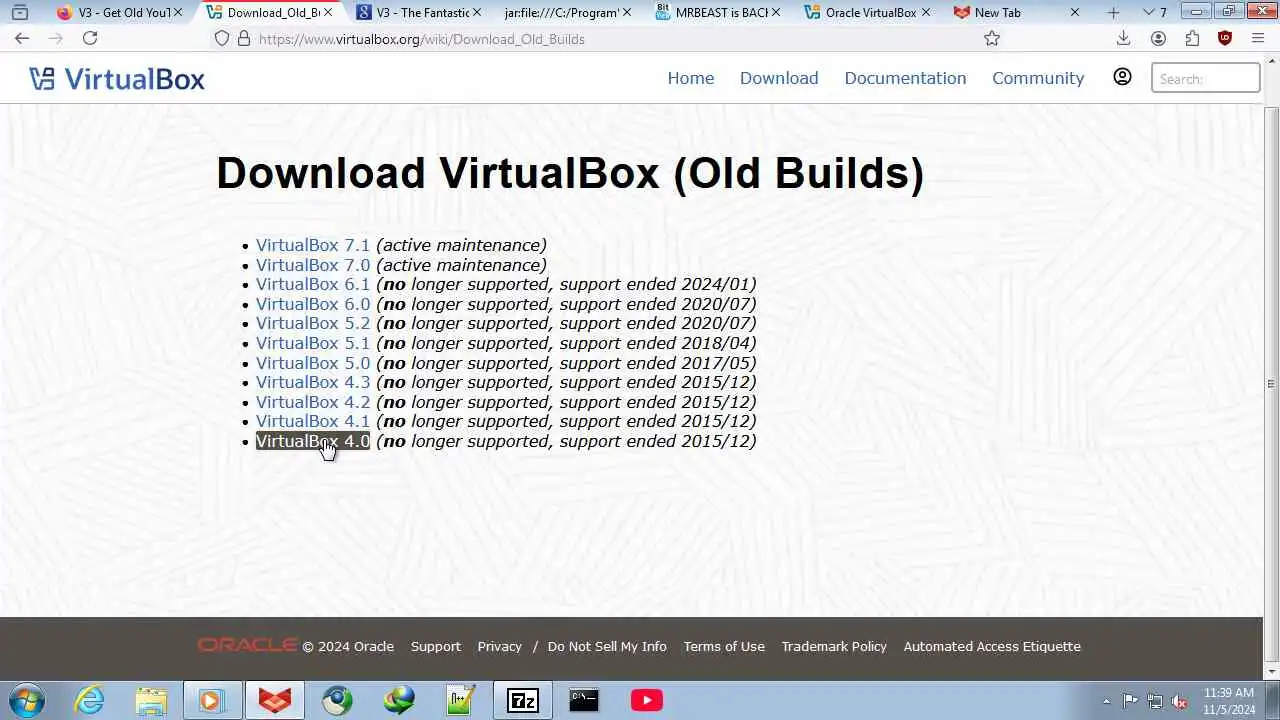
Task: Open the VirtualBox 5.1 link
Action: 313,343
